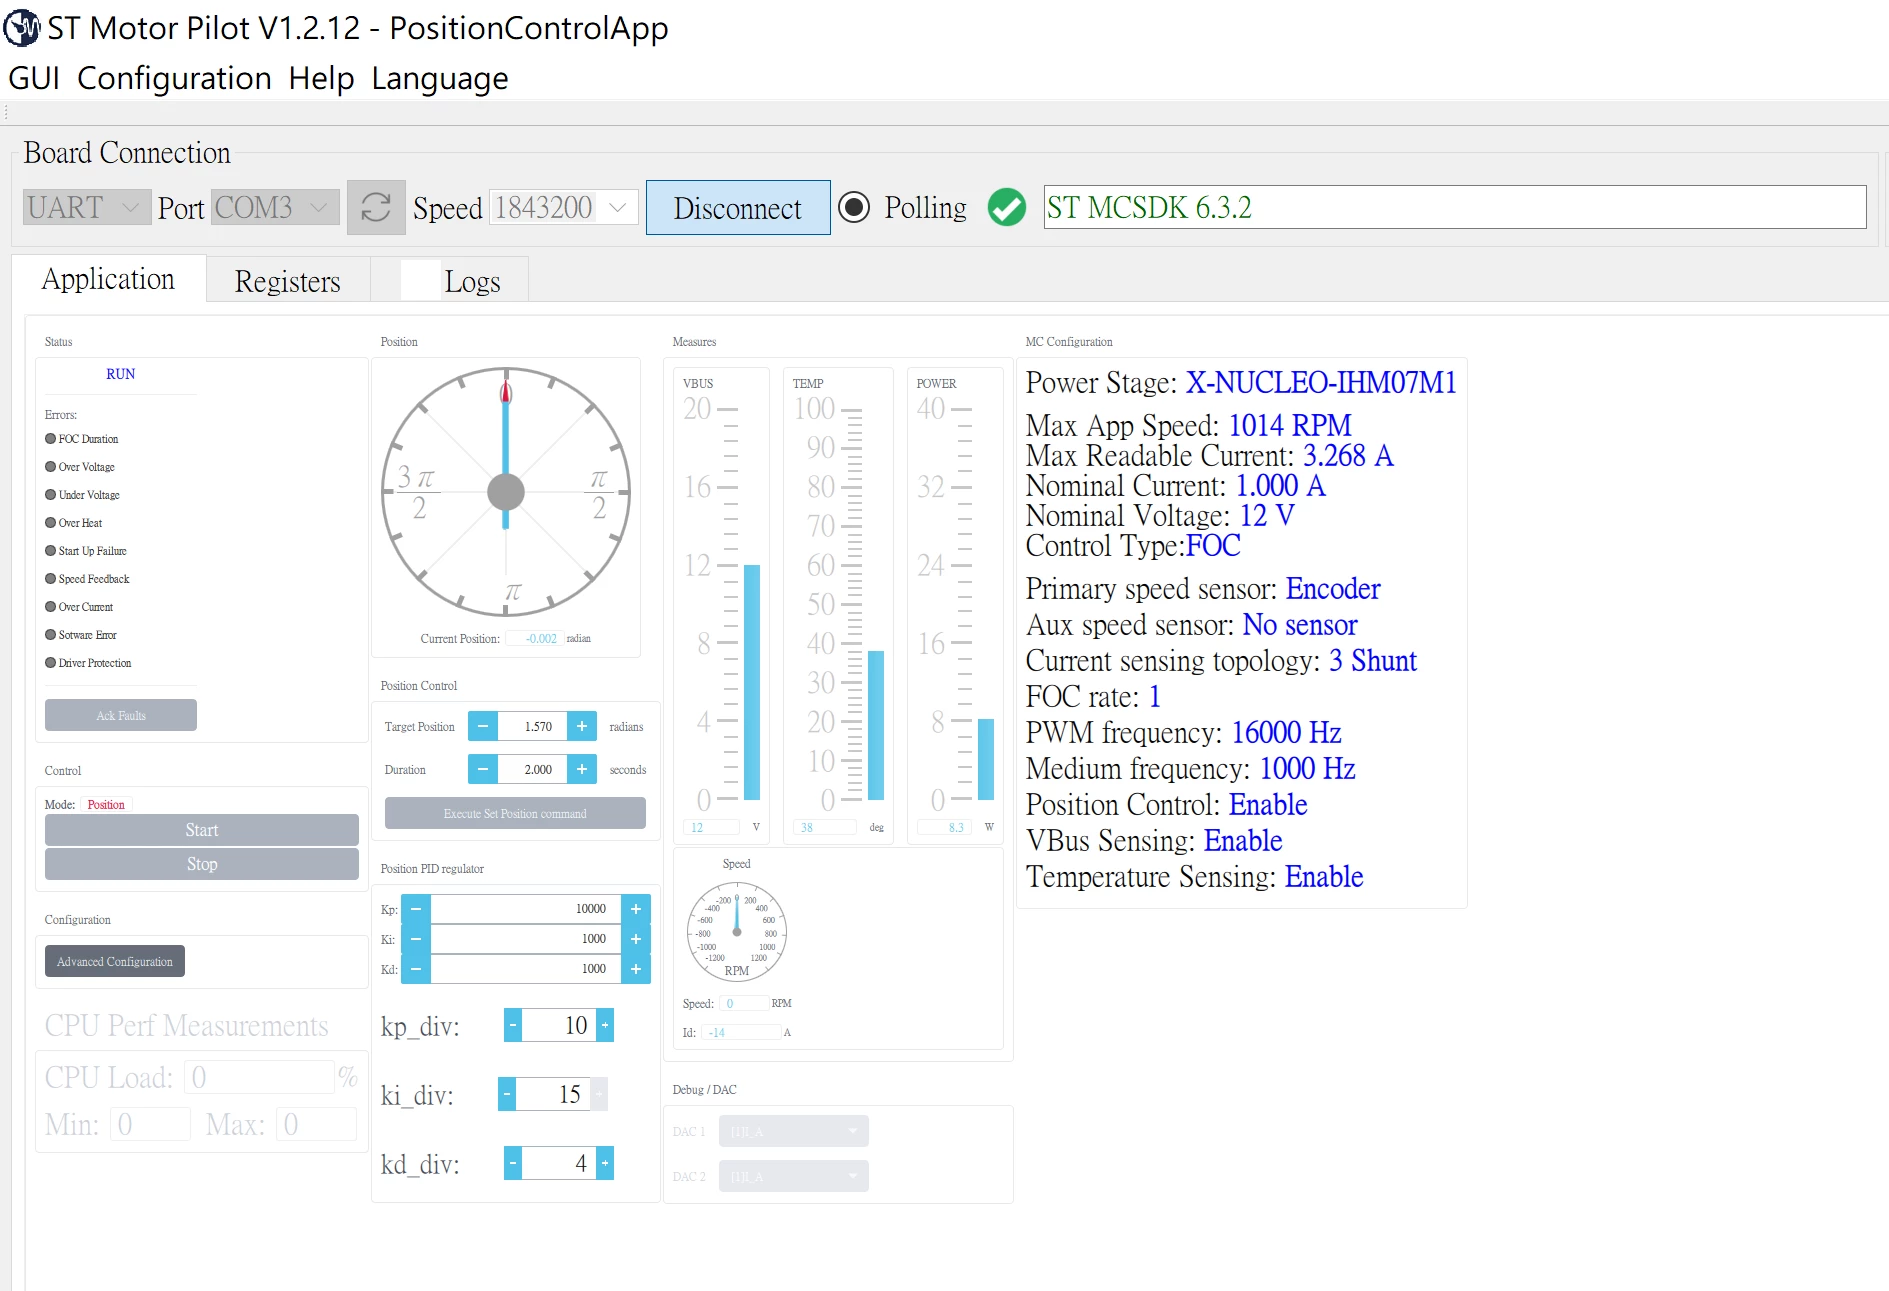1889x1291 pixels.
Task: Click the FOC Duration error indicator
Action: (x=51, y=439)
